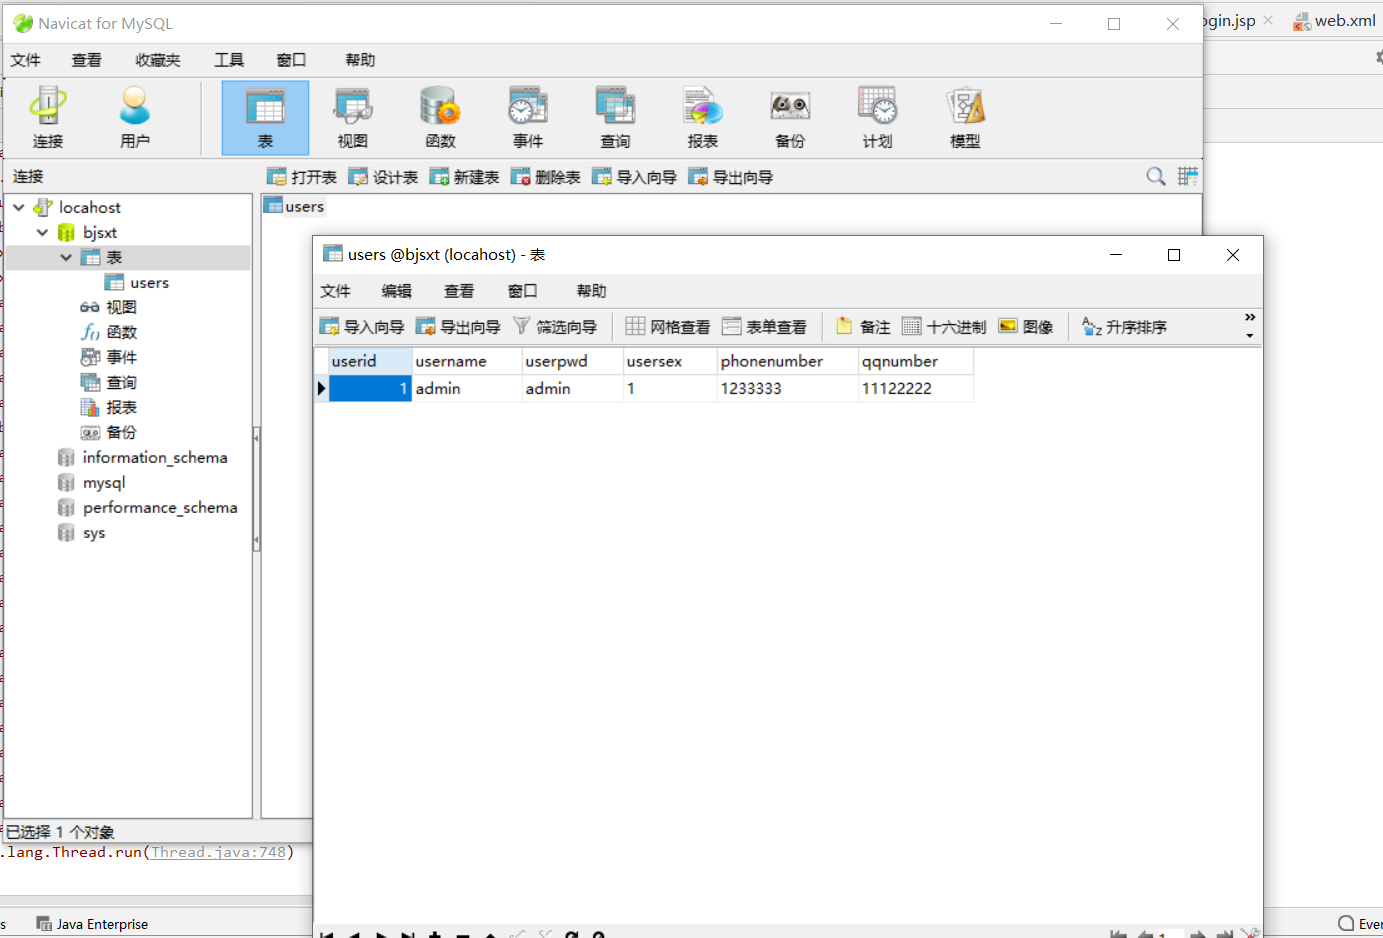Click the view mode icon beside the search magnifier
Image resolution: width=1383 pixels, height=938 pixels.
pyautogui.click(x=1187, y=177)
